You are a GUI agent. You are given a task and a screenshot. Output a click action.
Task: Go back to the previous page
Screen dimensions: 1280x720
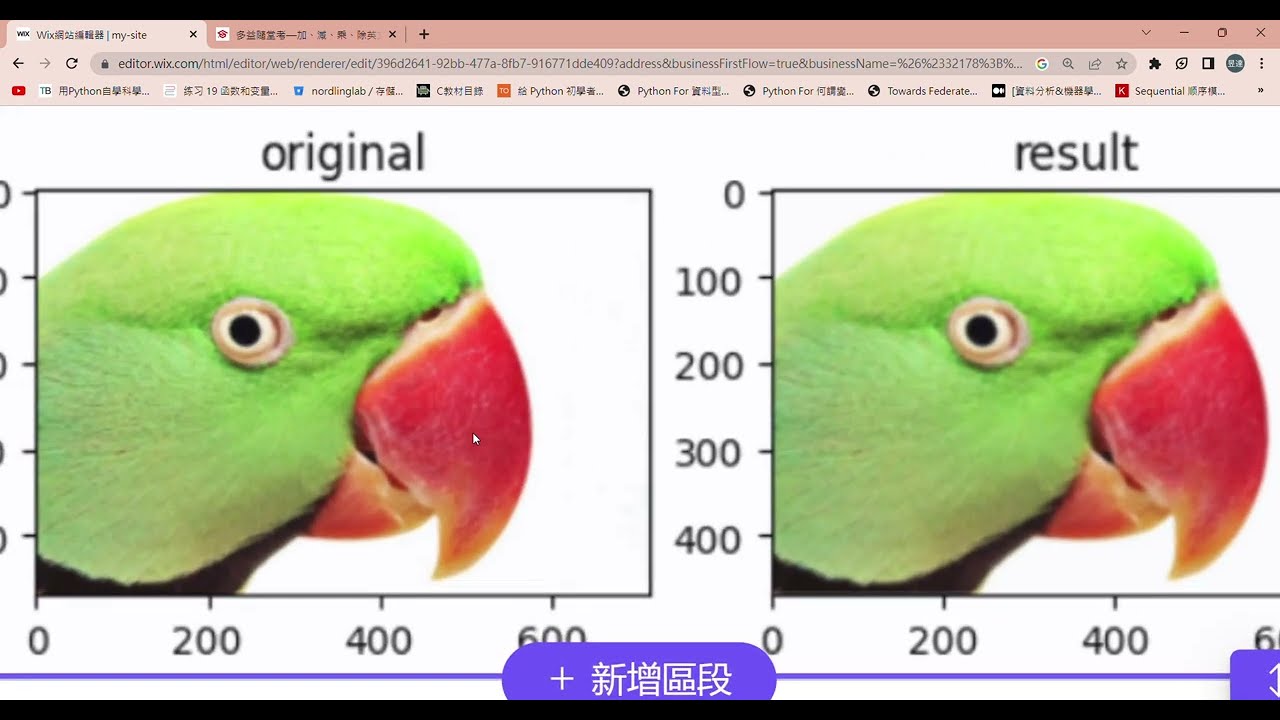pos(18,63)
